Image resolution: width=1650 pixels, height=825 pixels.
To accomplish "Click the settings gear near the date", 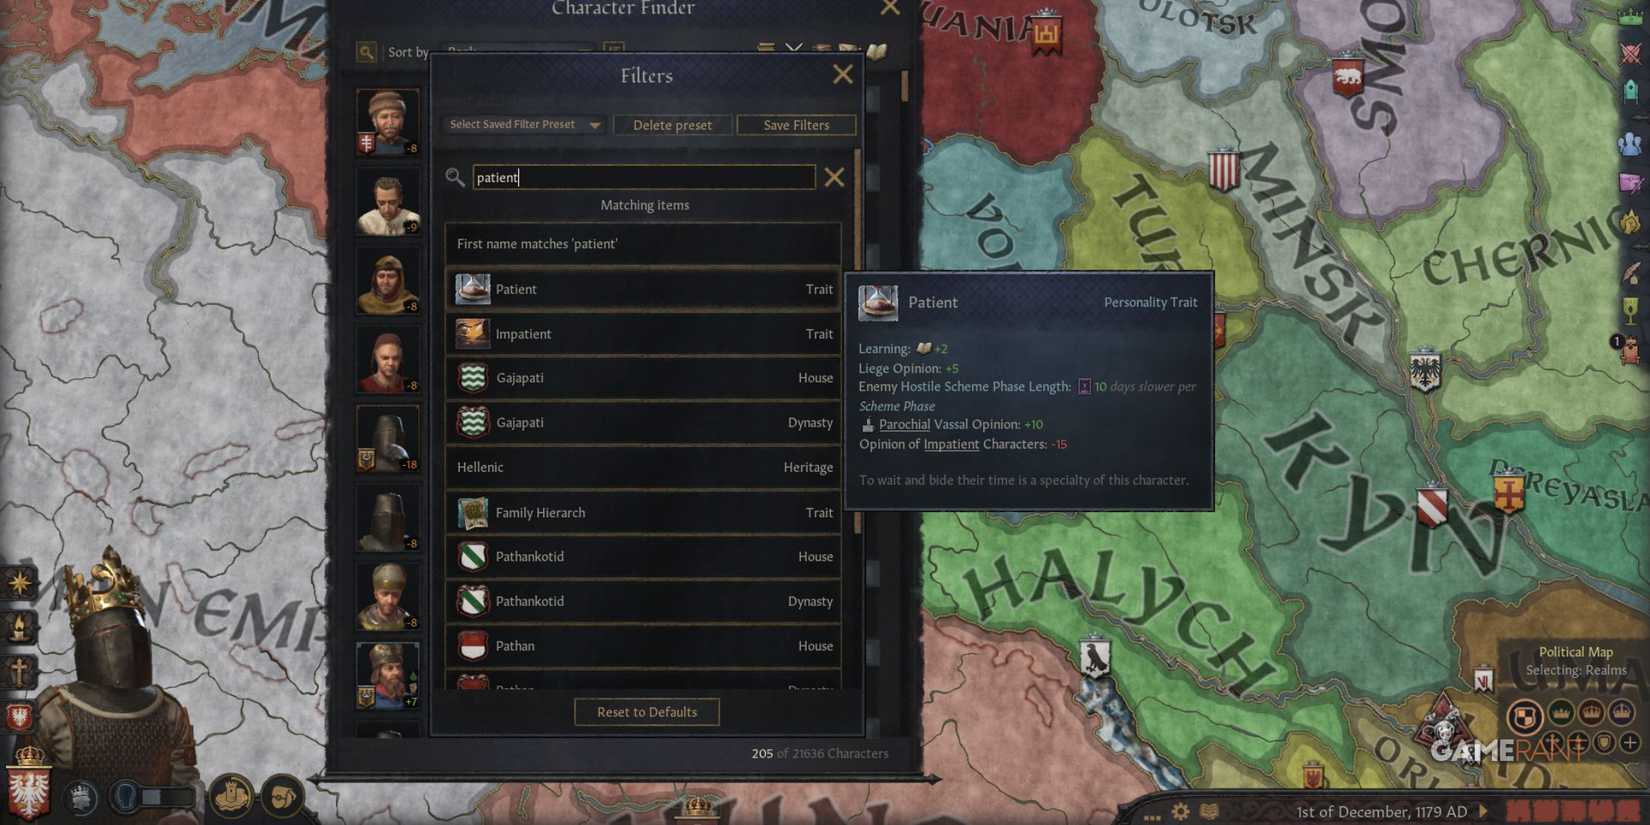I will (x=1181, y=811).
